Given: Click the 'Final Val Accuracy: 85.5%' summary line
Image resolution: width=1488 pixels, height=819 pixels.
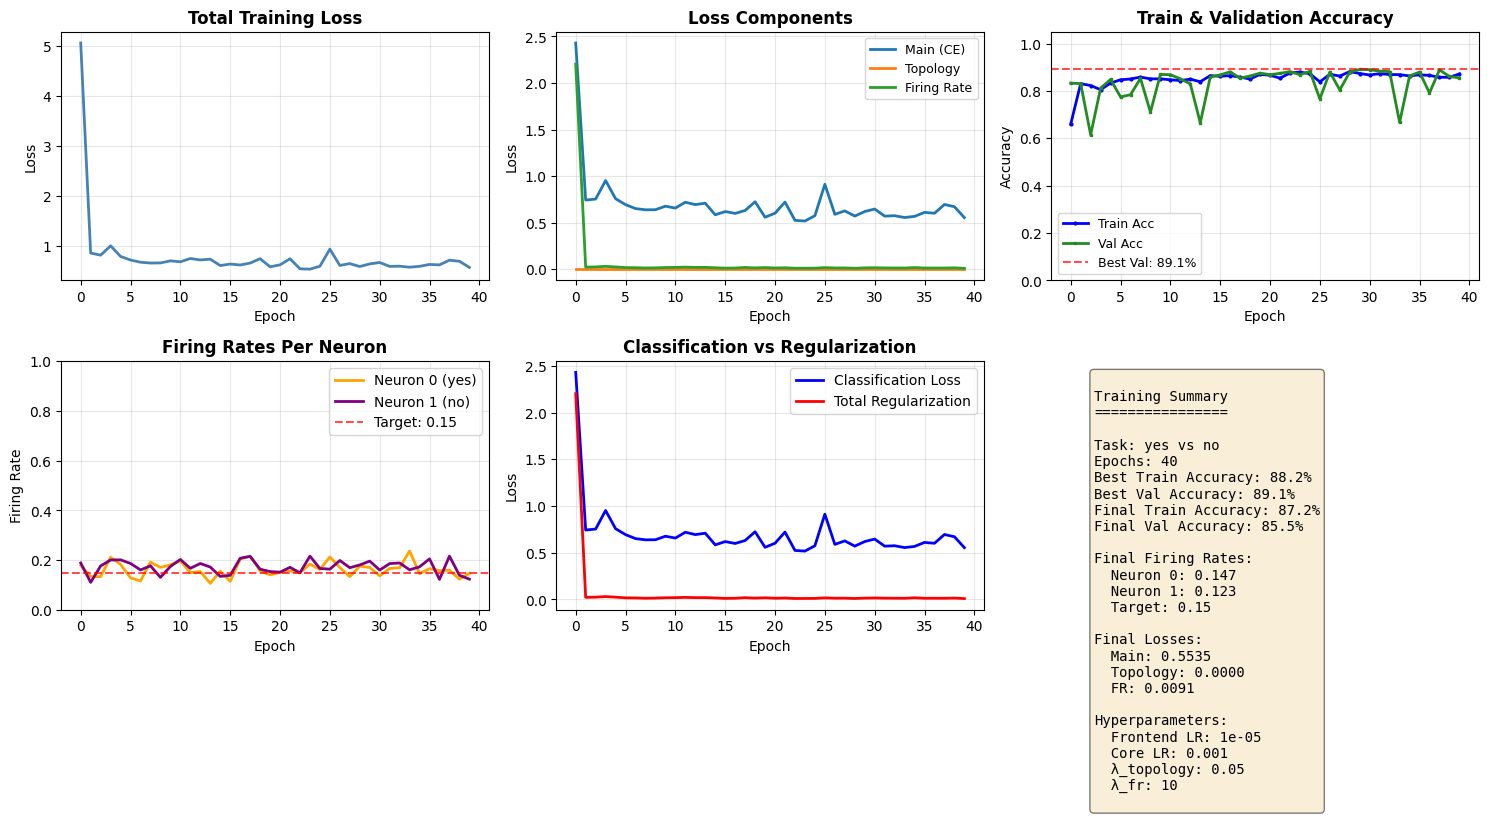Looking at the screenshot, I should pyautogui.click(x=1198, y=526).
